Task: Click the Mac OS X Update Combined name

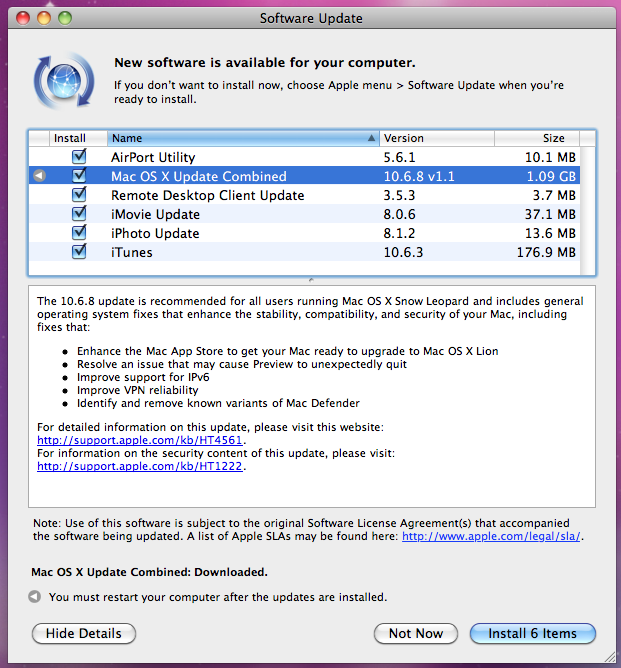Action: click(198, 176)
